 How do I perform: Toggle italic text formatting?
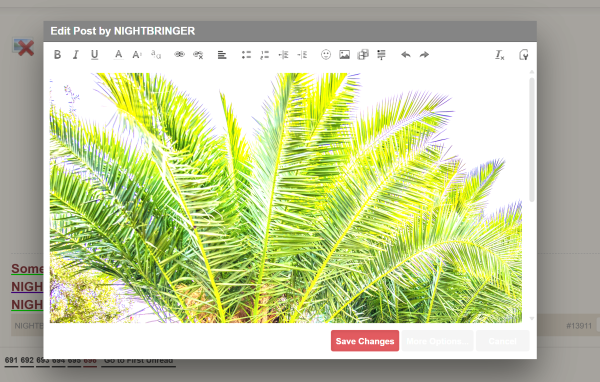[76, 55]
